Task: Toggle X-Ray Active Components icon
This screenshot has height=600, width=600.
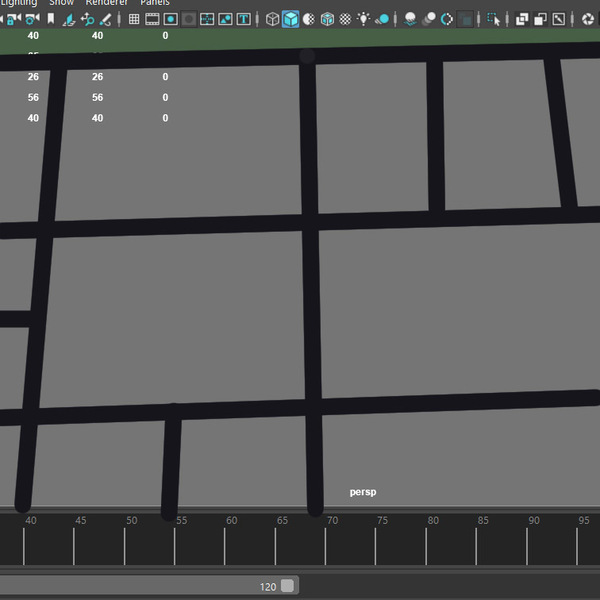Action: [x=540, y=19]
